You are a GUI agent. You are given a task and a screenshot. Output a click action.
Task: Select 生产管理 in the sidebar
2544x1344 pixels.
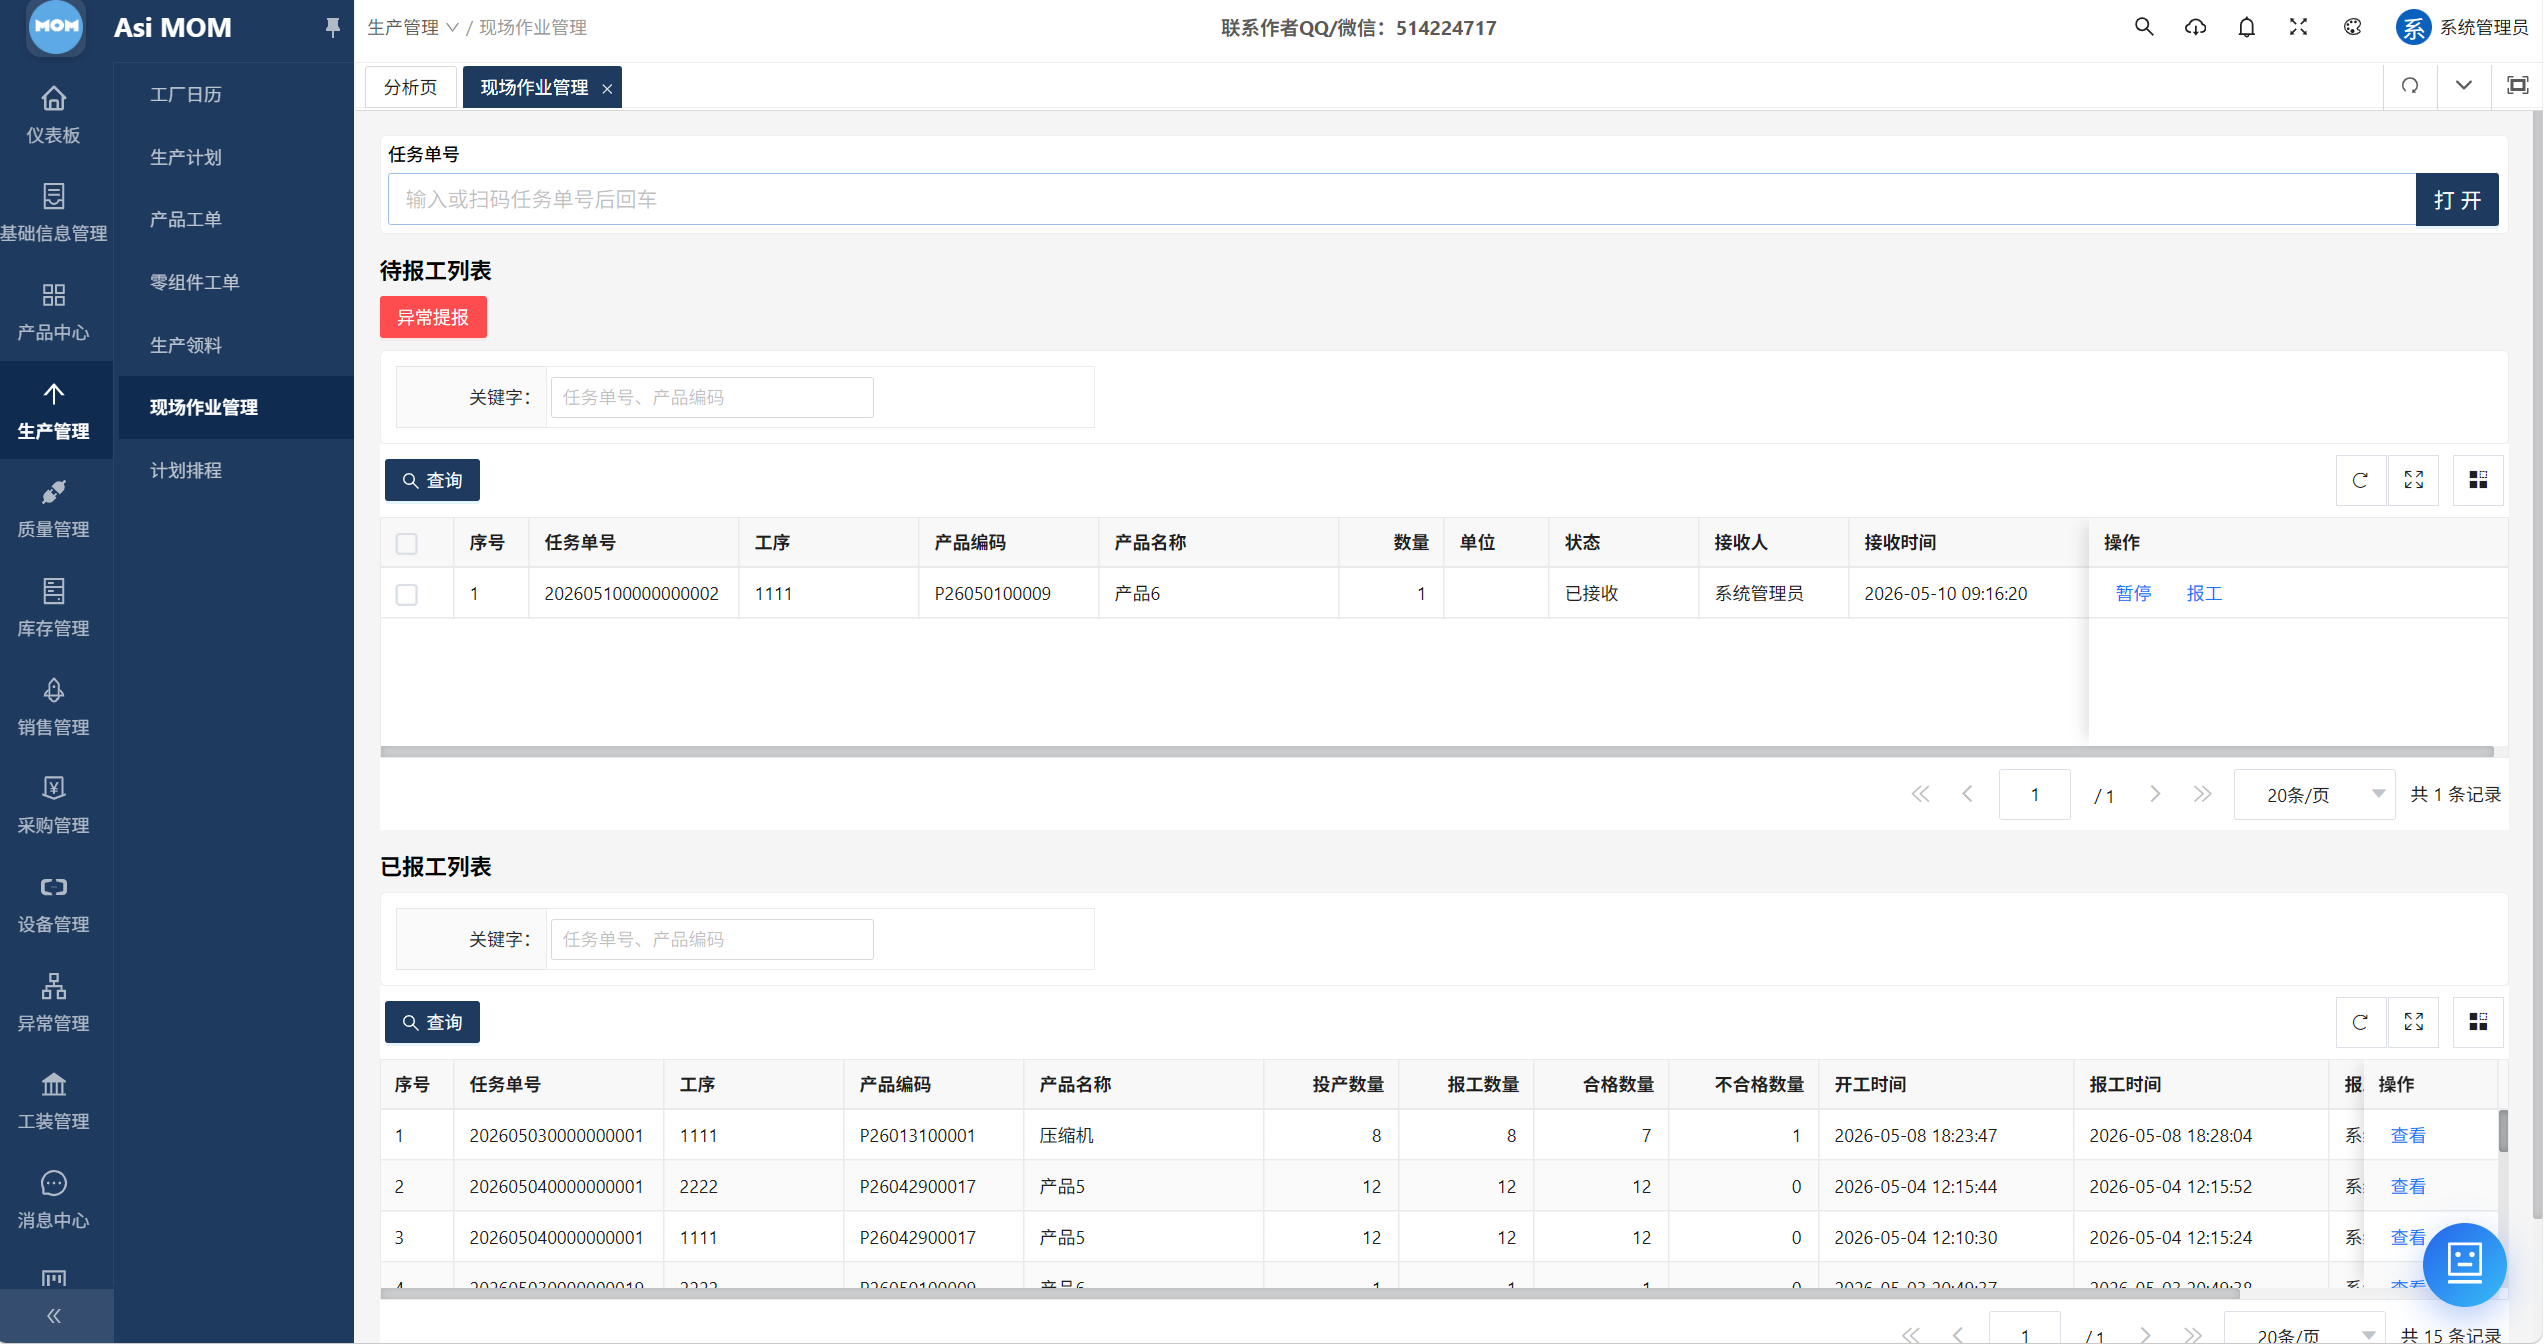pyautogui.click(x=54, y=410)
